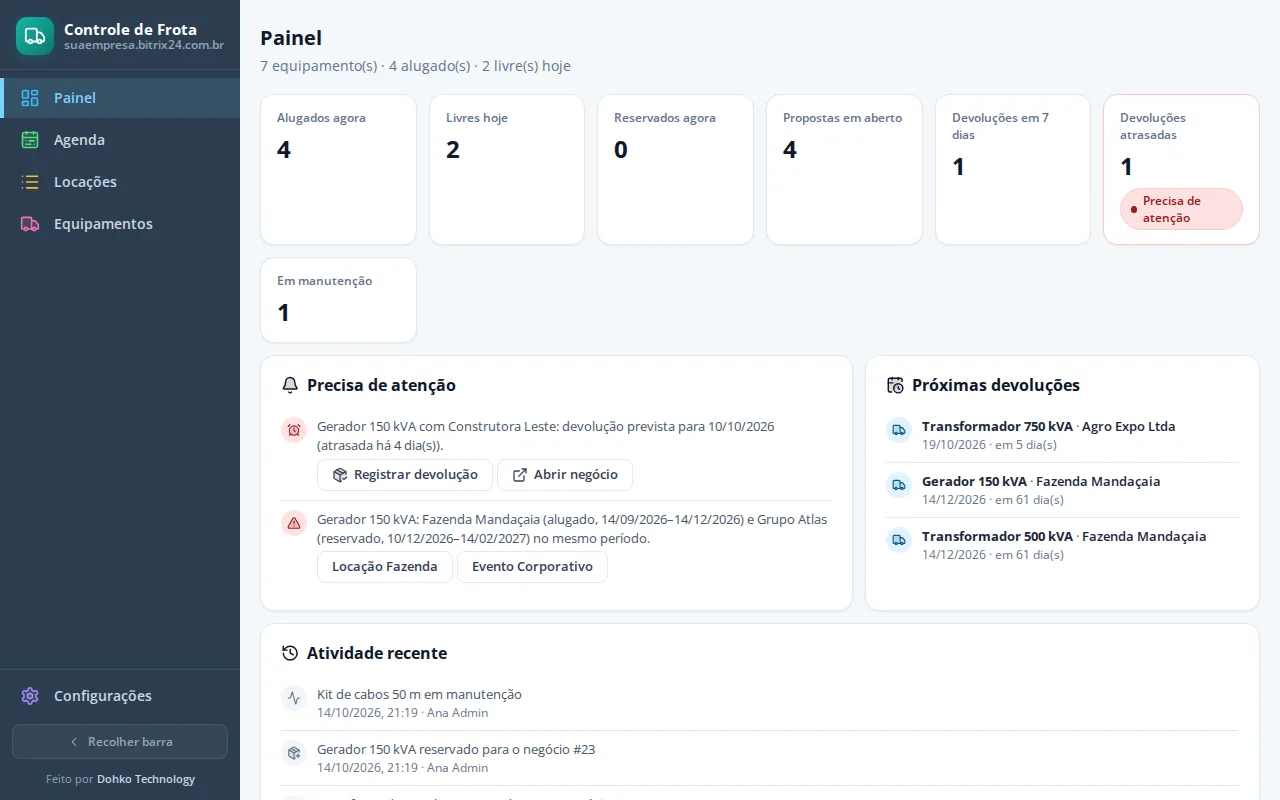Click the Painel dashboard icon in sidebar
1280x800 pixels.
(x=30, y=98)
